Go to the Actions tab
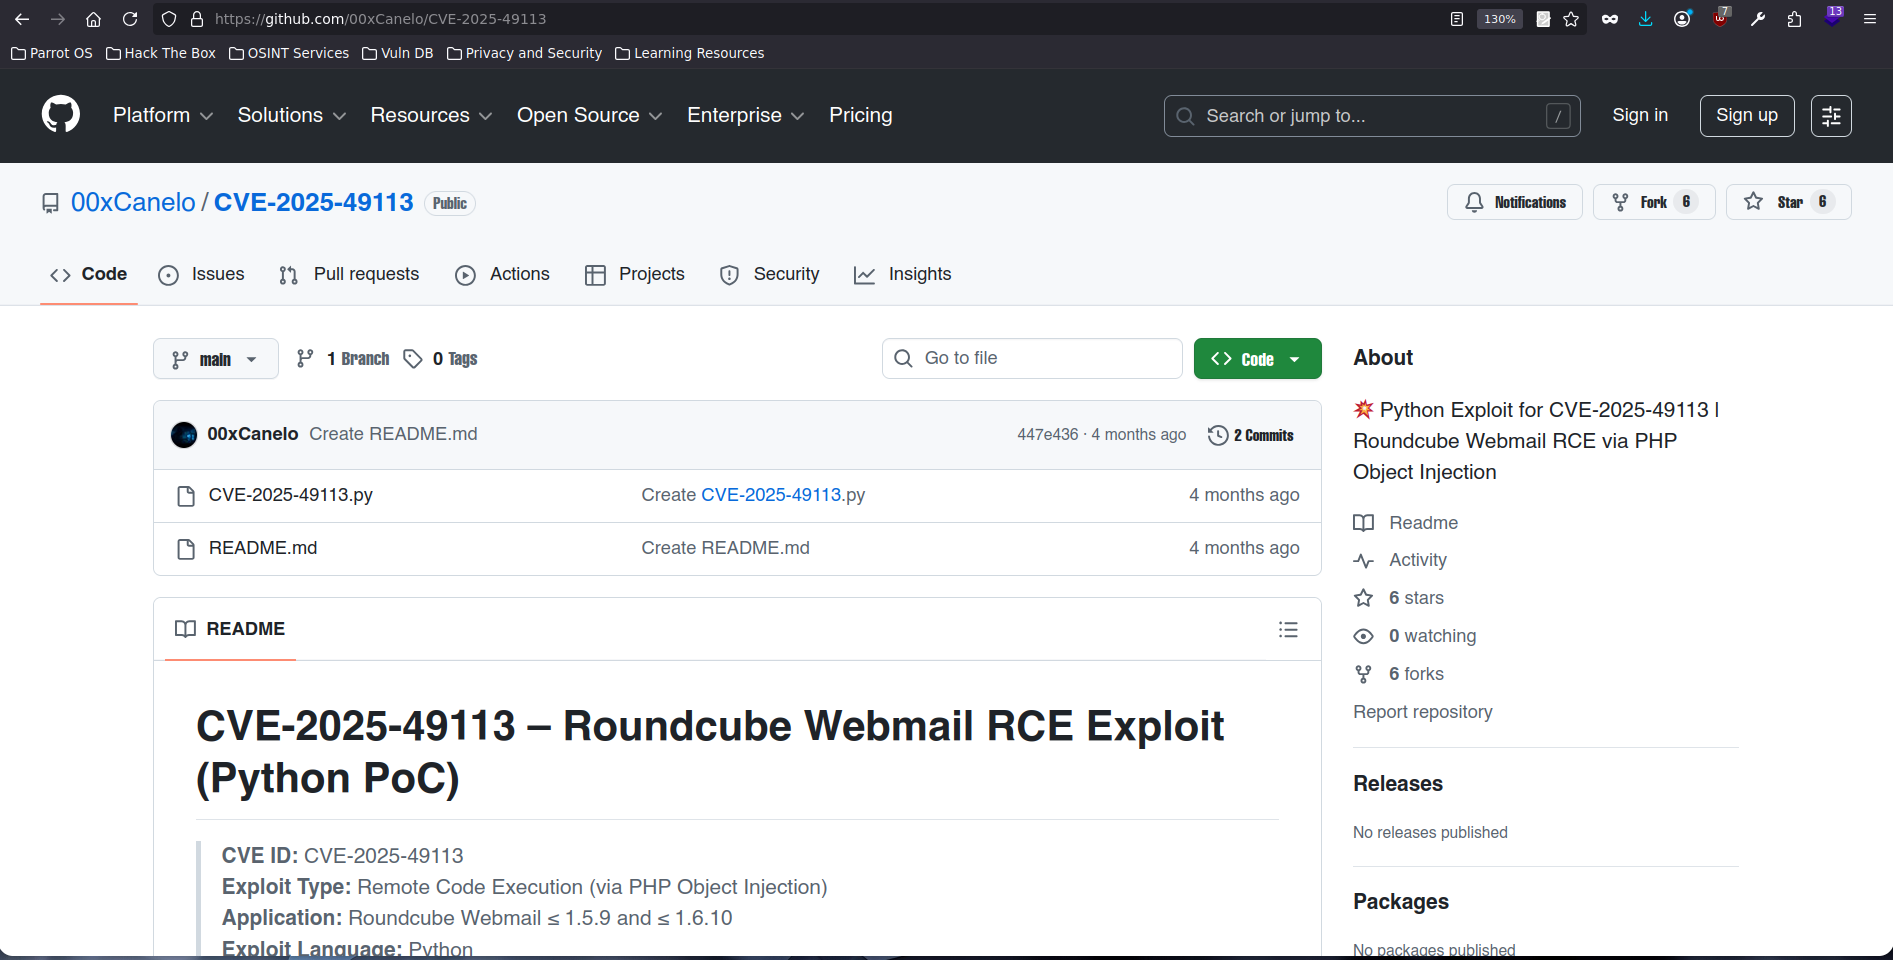 coord(502,275)
